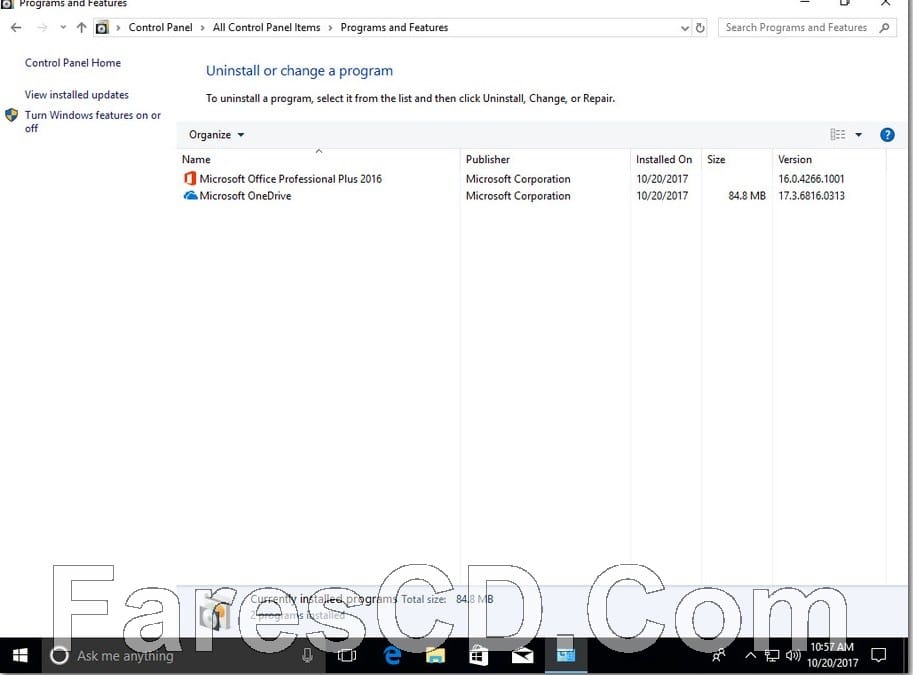
Task: Open File Explorer from the taskbar
Action: (x=435, y=656)
